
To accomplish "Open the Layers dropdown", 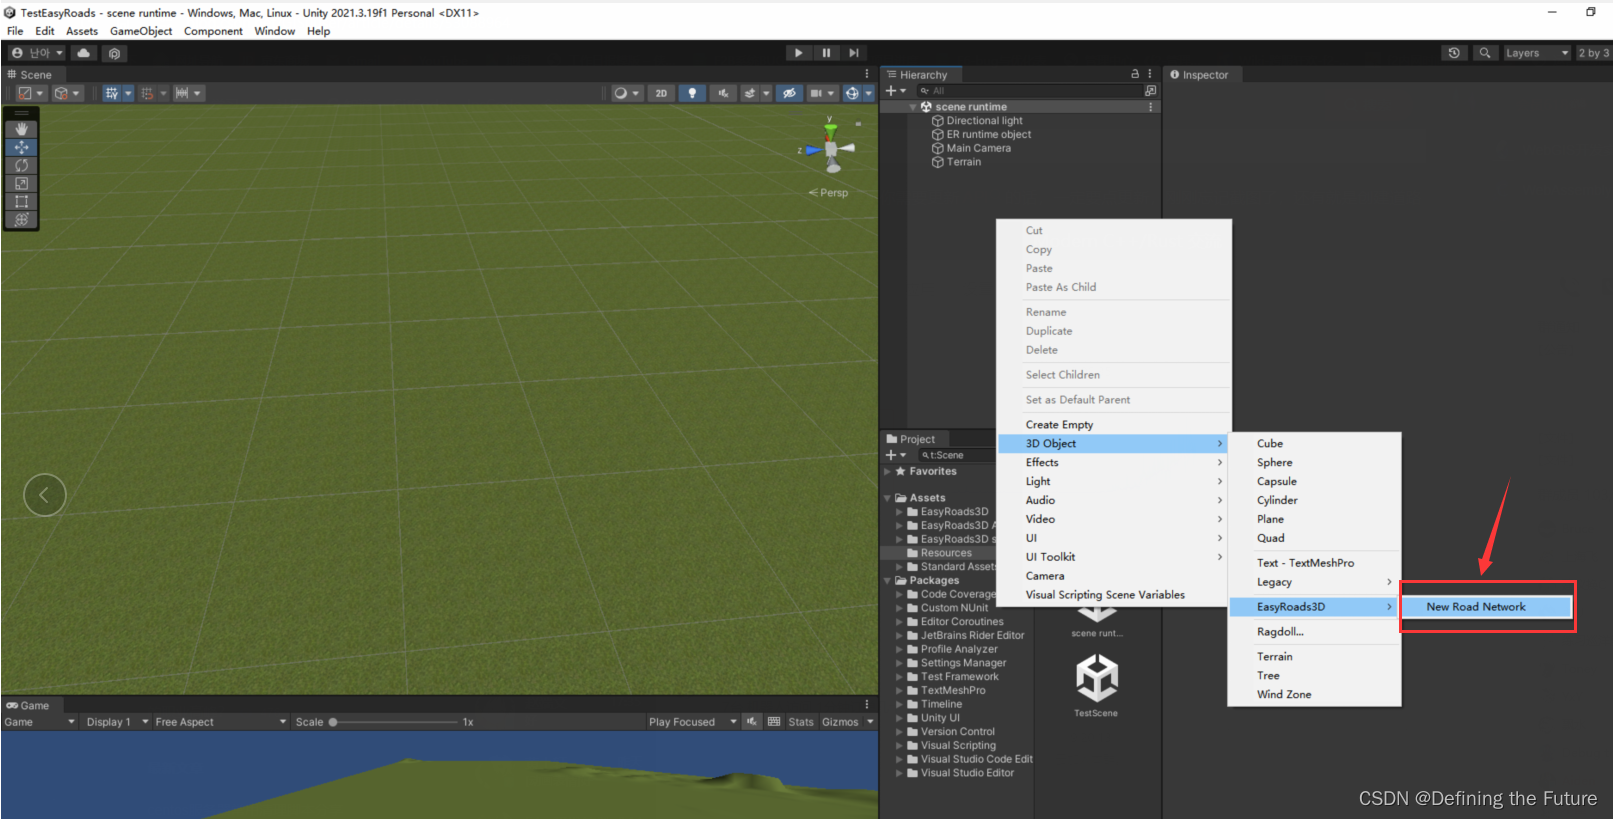I will tap(1536, 53).
